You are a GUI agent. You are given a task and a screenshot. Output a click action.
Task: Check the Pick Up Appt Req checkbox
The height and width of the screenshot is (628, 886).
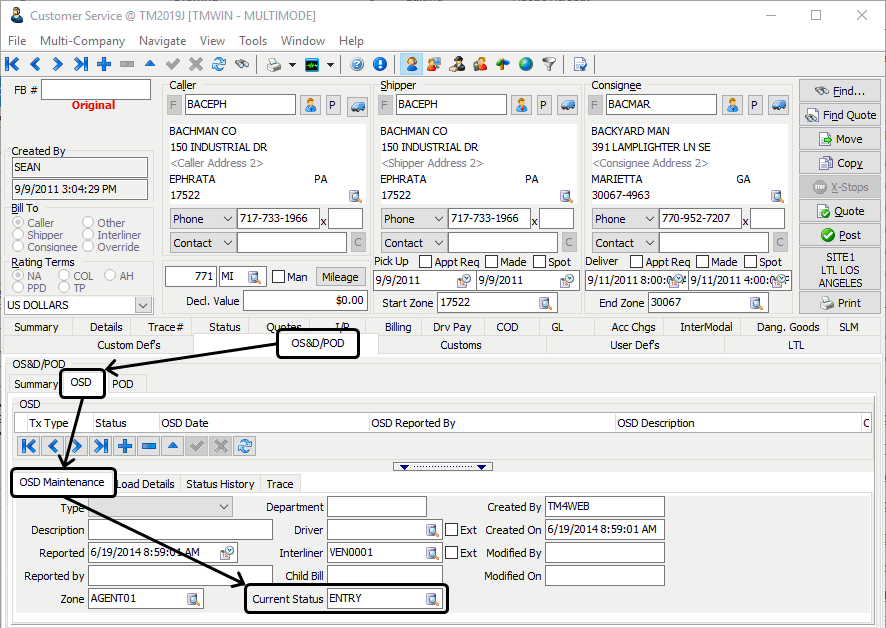(426, 262)
